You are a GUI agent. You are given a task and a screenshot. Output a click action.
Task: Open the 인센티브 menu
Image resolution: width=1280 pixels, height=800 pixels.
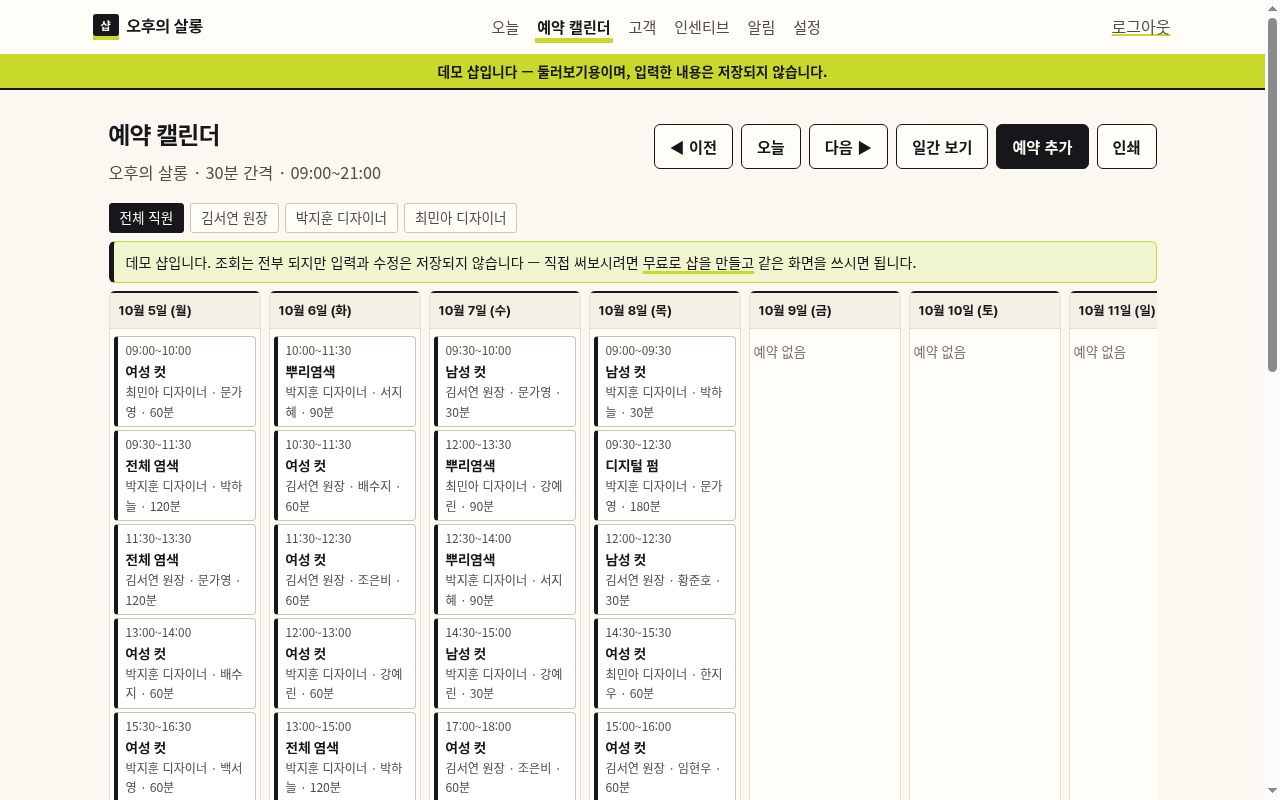(702, 27)
